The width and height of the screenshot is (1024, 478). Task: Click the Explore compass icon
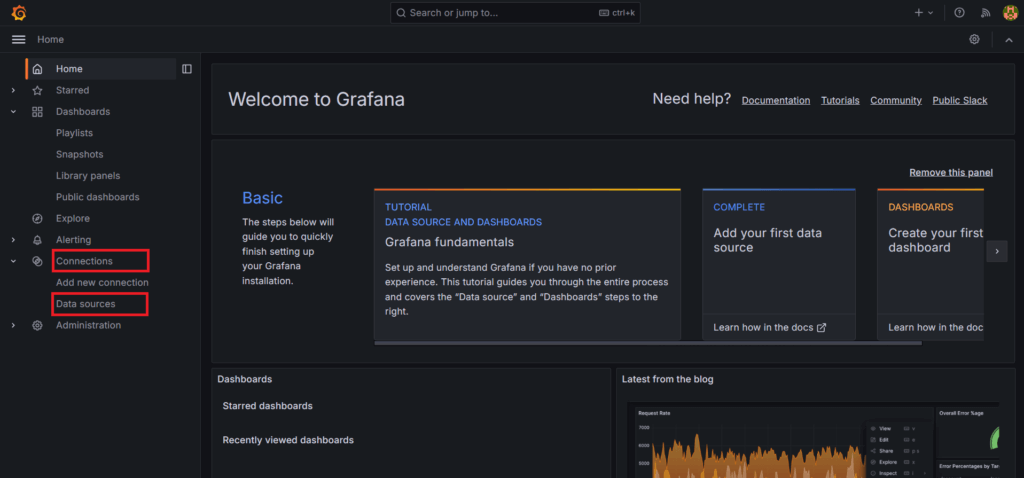click(x=37, y=218)
